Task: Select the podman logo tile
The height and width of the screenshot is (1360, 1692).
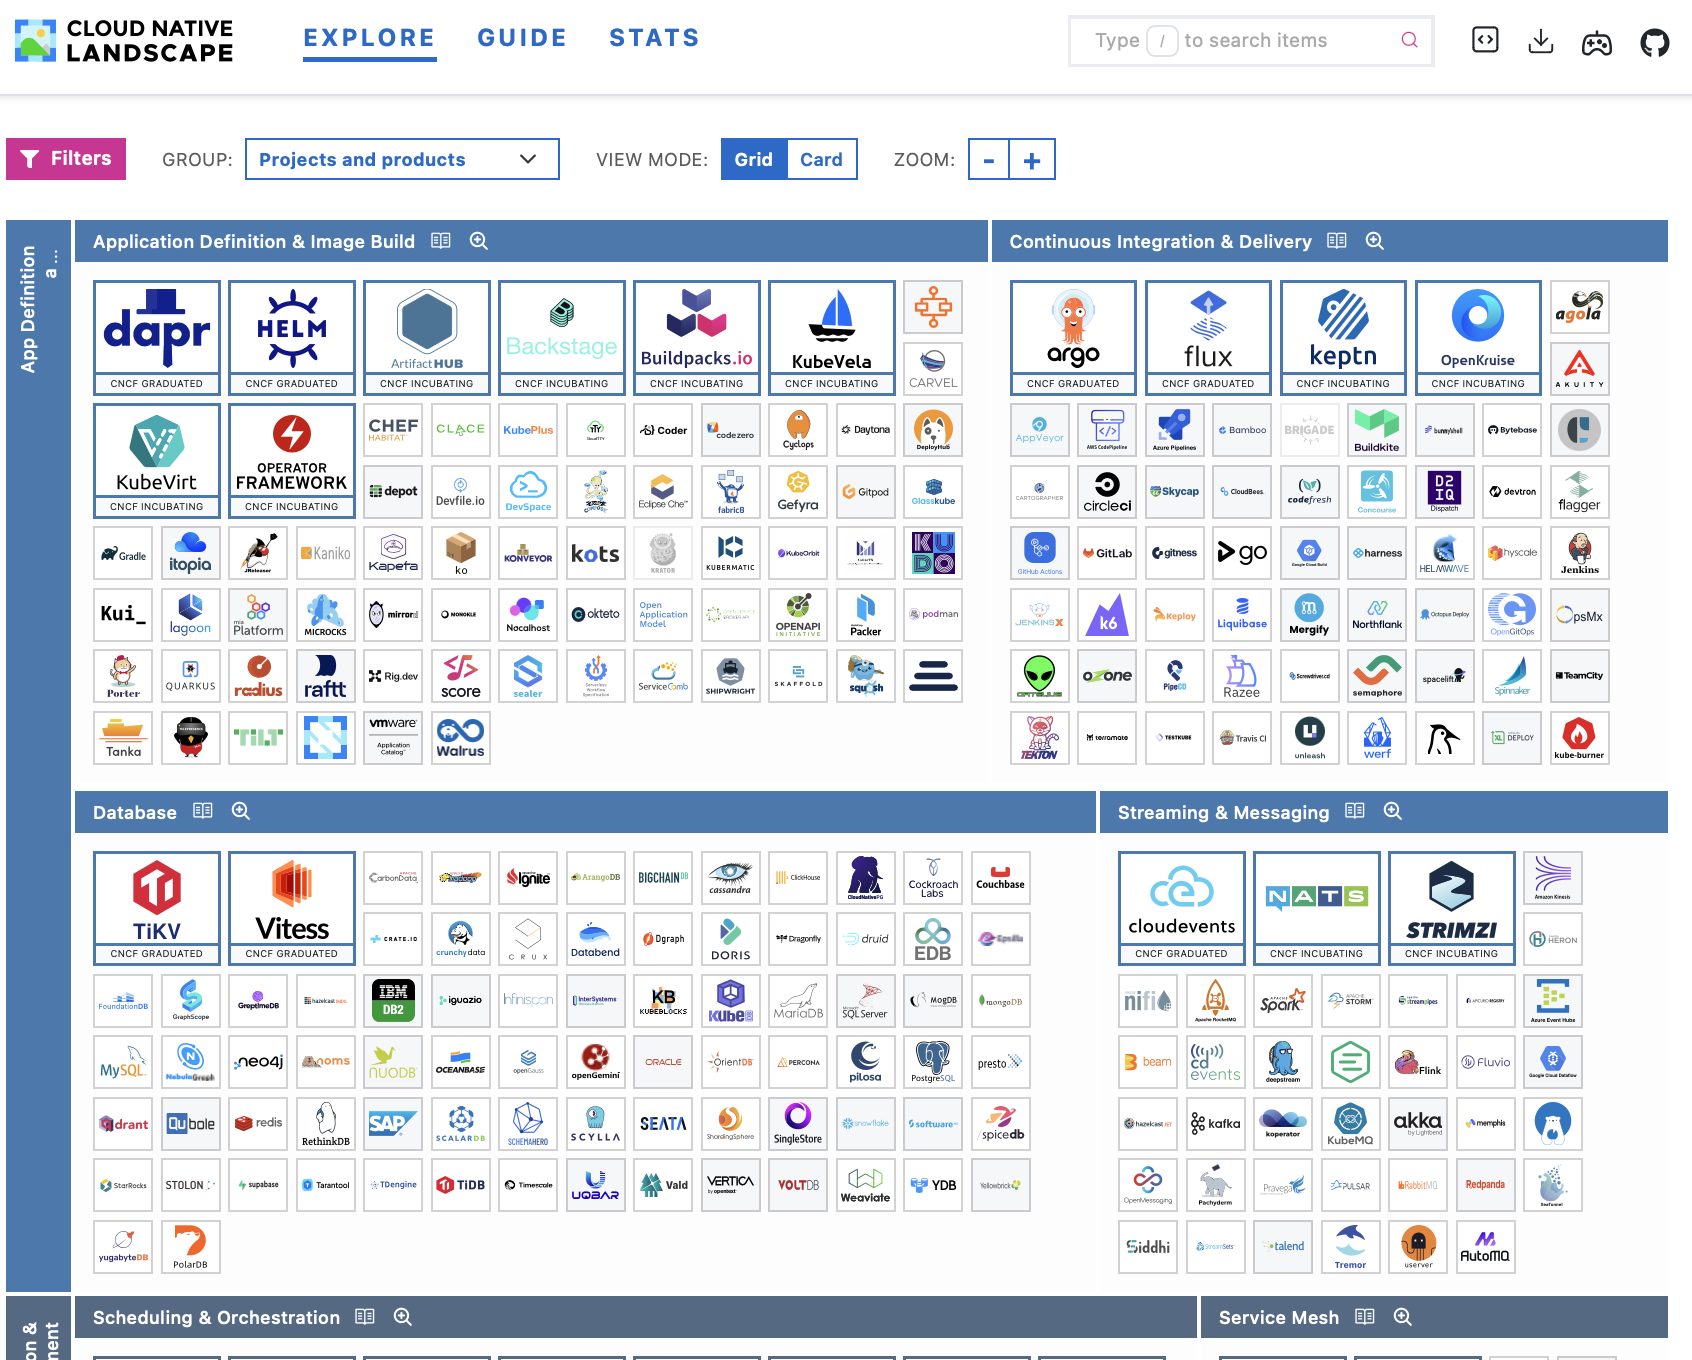Action: [933, 614]
